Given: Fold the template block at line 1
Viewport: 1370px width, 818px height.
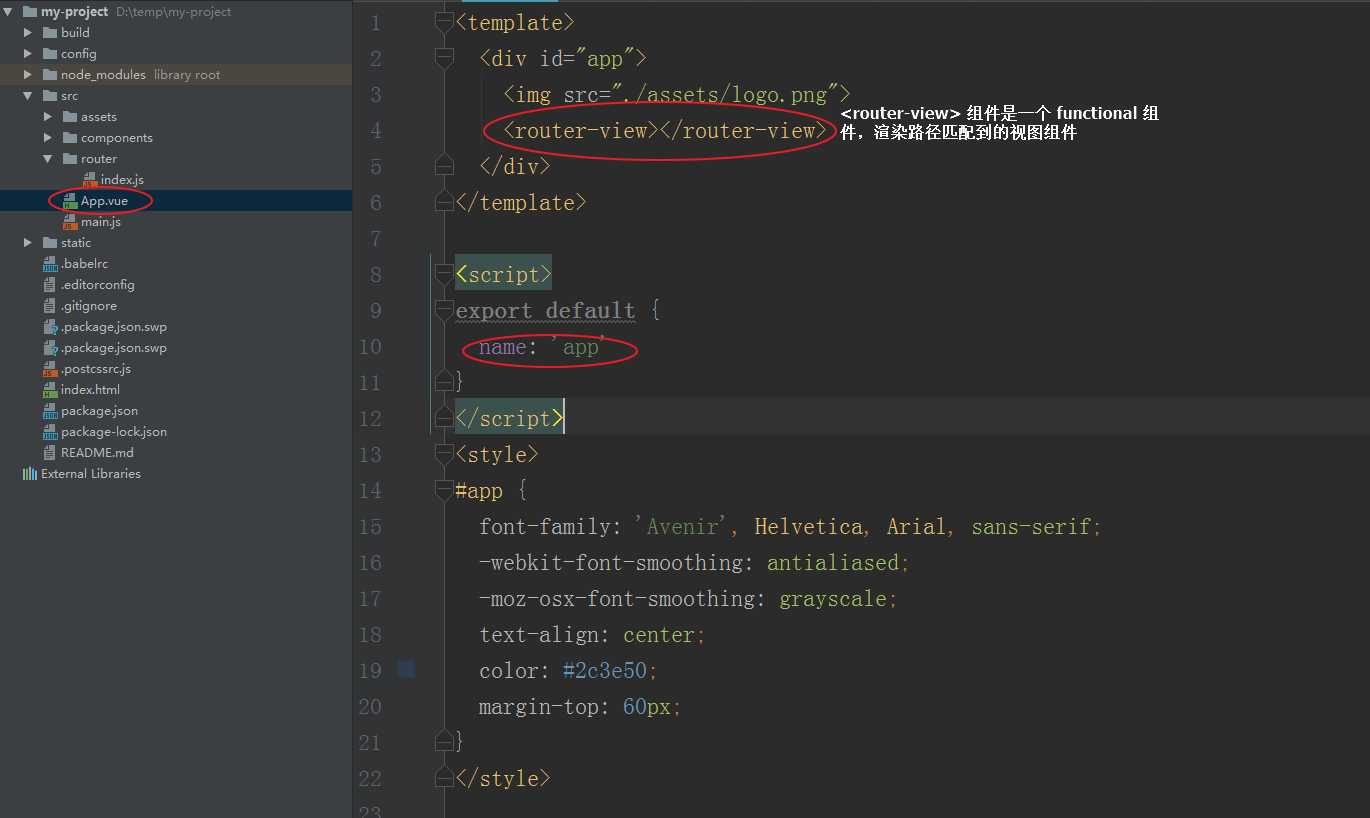Looking at the screenshot, I should pos(444,22).
